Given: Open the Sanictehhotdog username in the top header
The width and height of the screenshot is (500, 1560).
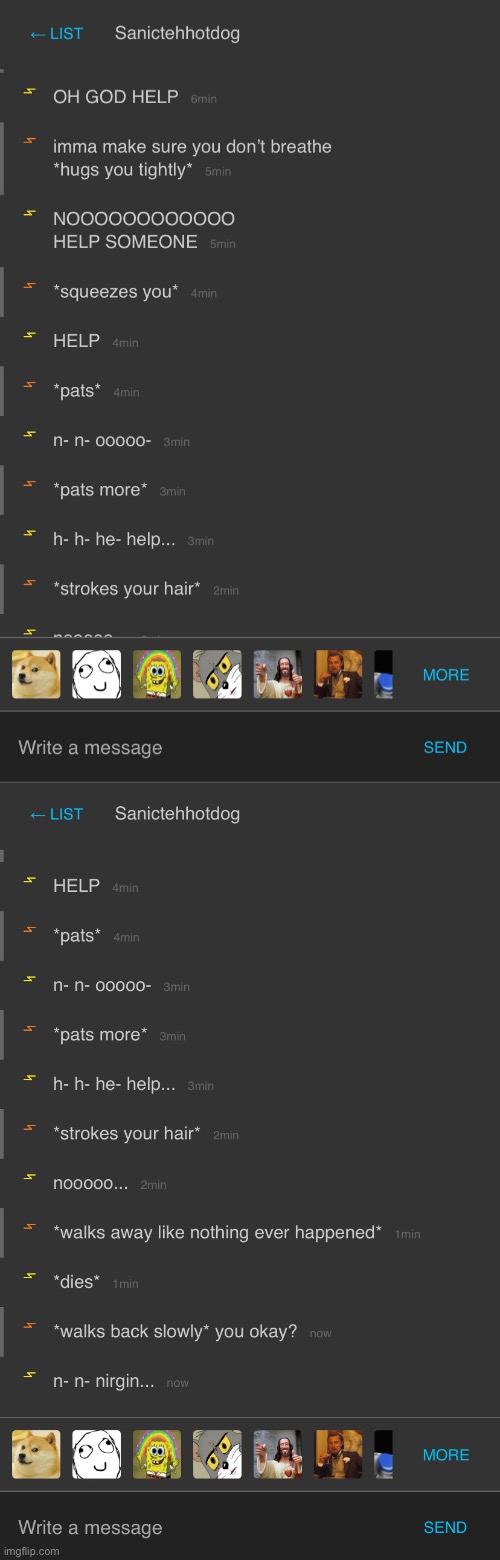Looking at the screenshot, I should click(x=177, y=33).
